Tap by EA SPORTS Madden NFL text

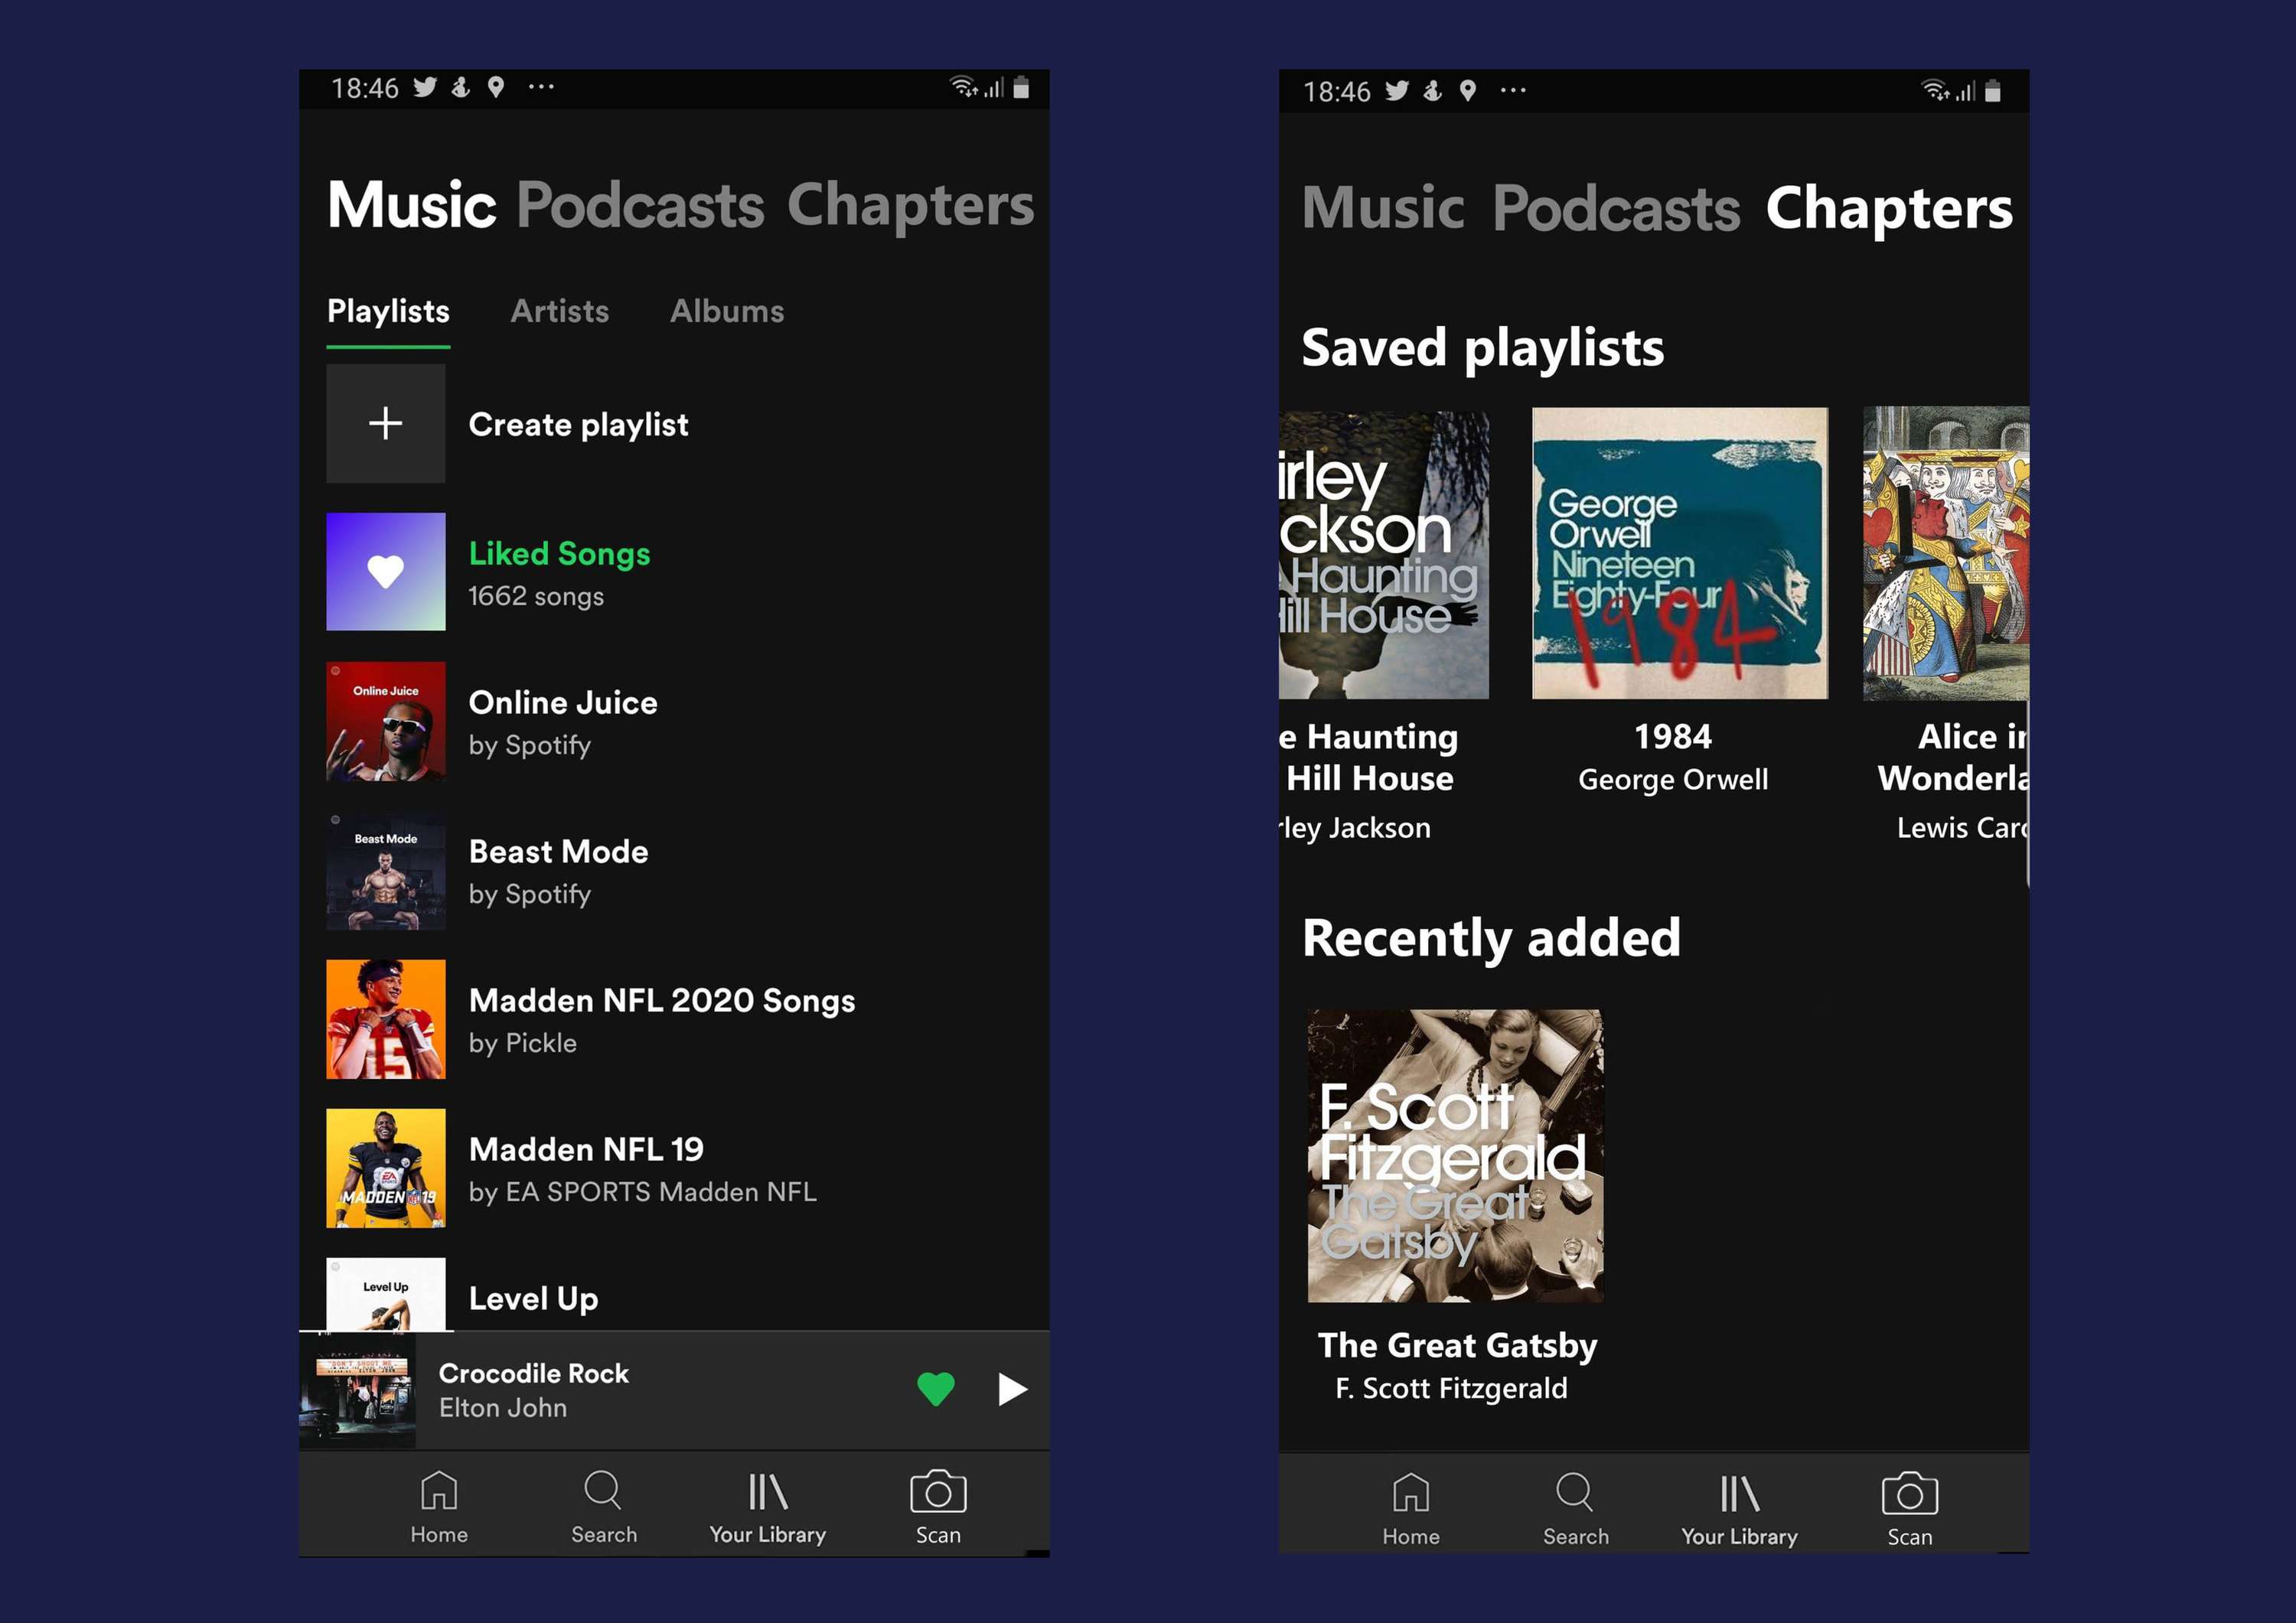(642, 1192)
